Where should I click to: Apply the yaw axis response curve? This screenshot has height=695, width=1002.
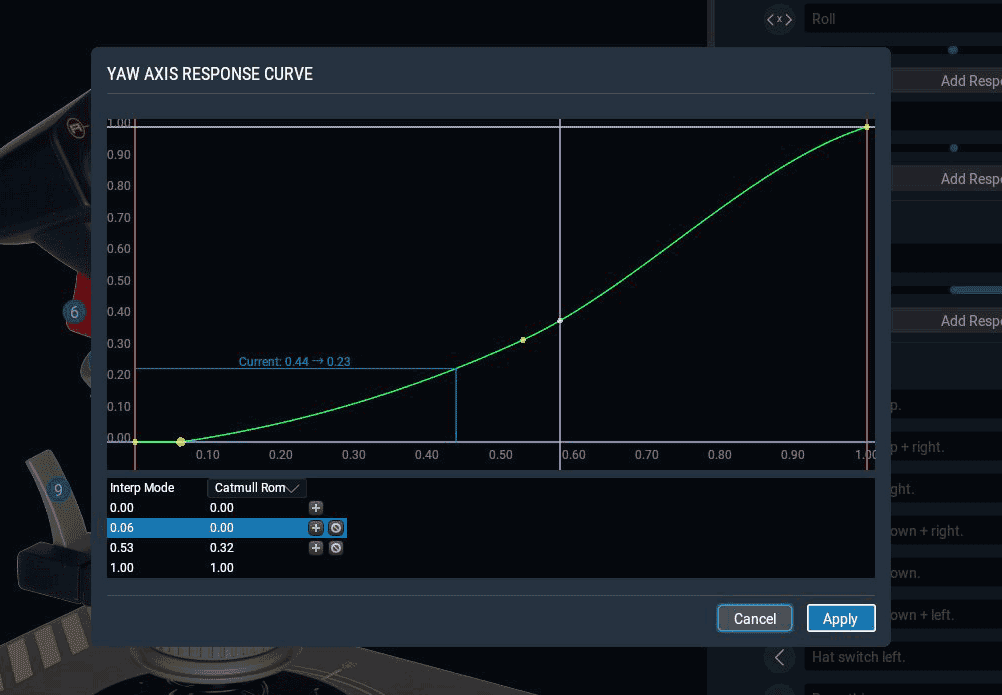coord(841,618)
